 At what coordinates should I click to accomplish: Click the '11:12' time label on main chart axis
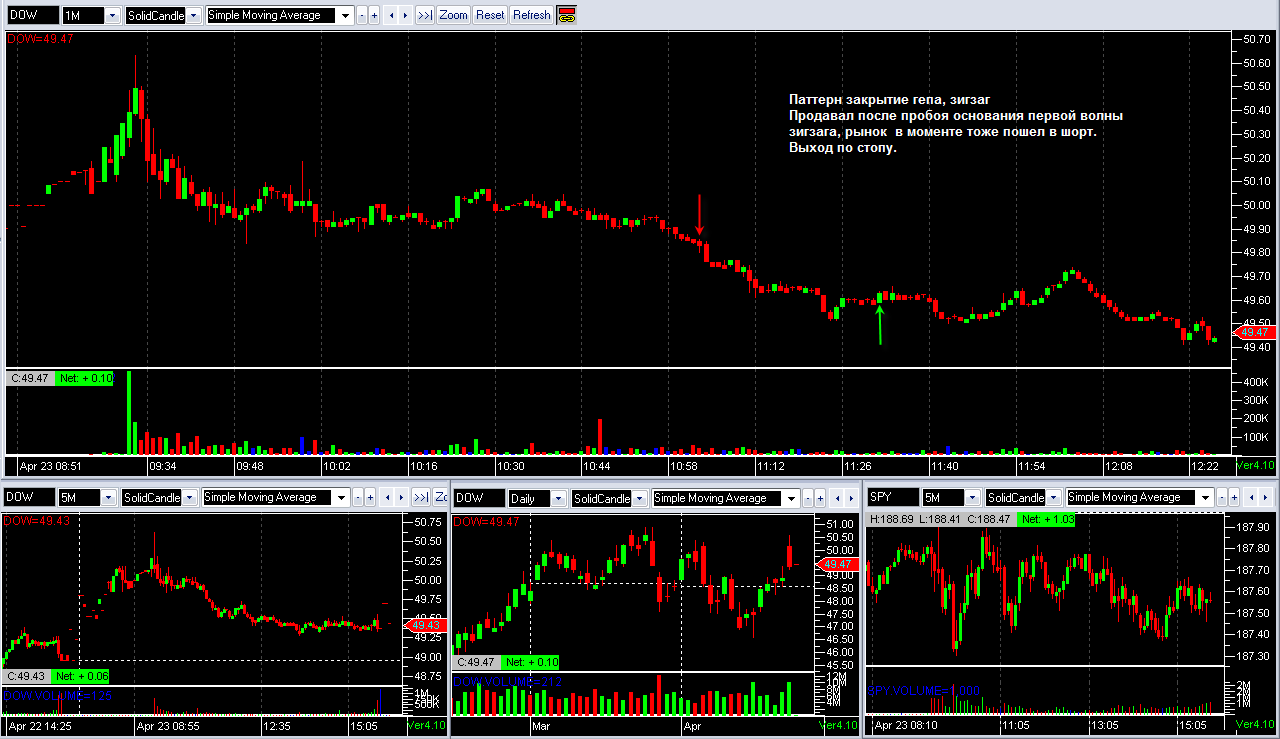769,467
